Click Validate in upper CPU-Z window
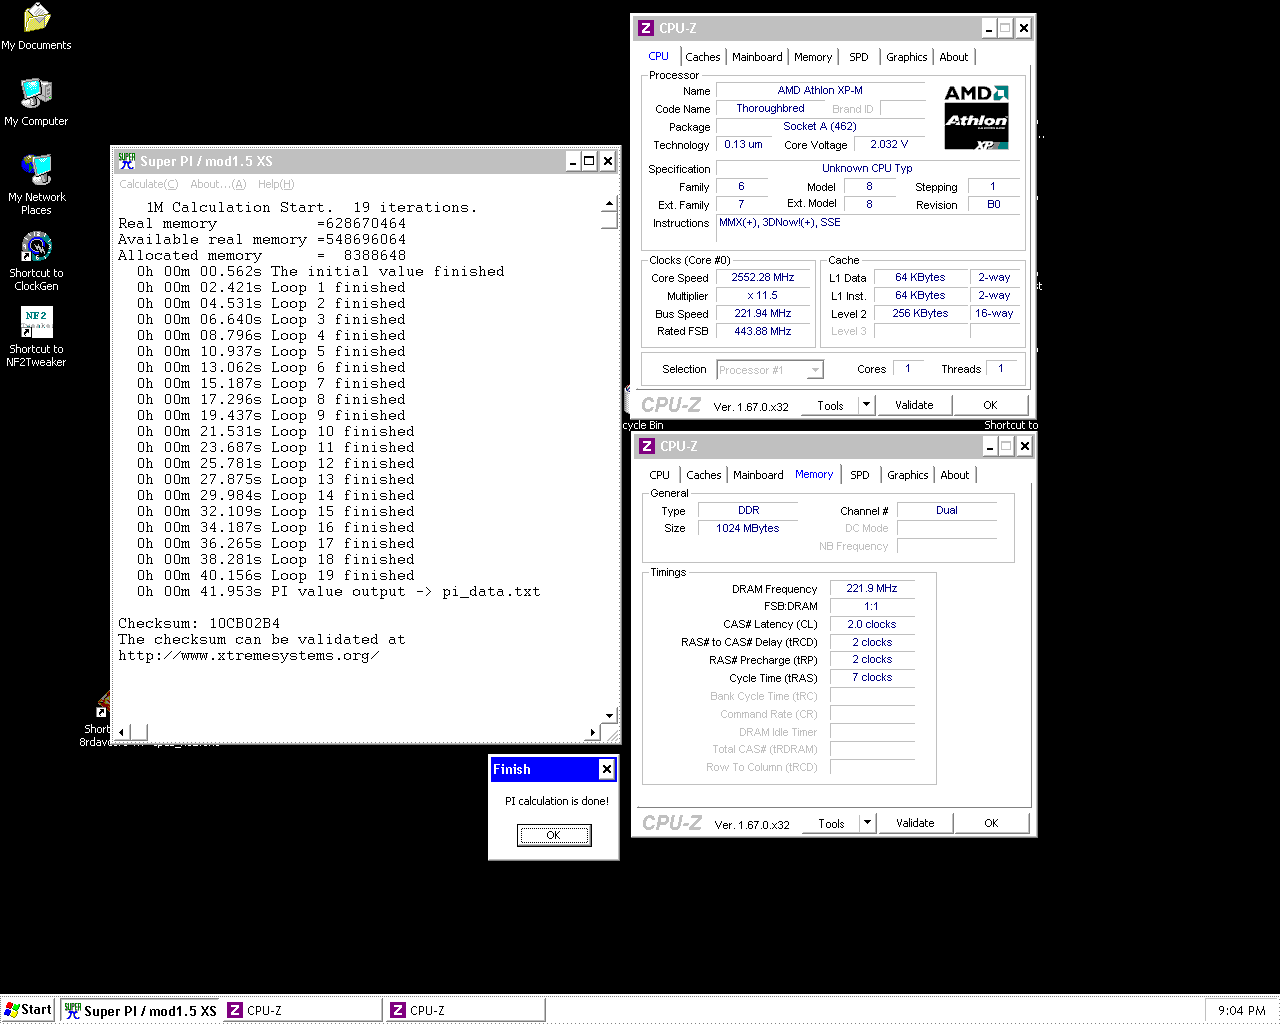The image size is (1280, 1024). [x=914, y=405]
